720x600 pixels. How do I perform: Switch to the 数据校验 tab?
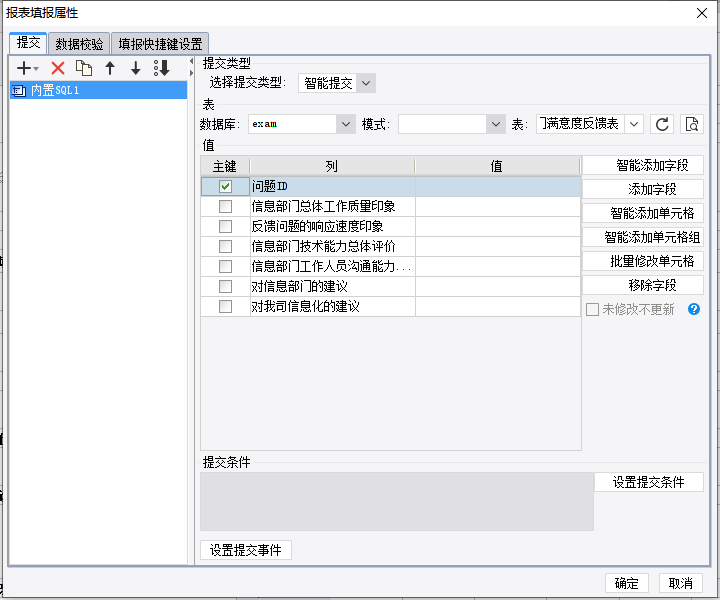pos(79,44)
